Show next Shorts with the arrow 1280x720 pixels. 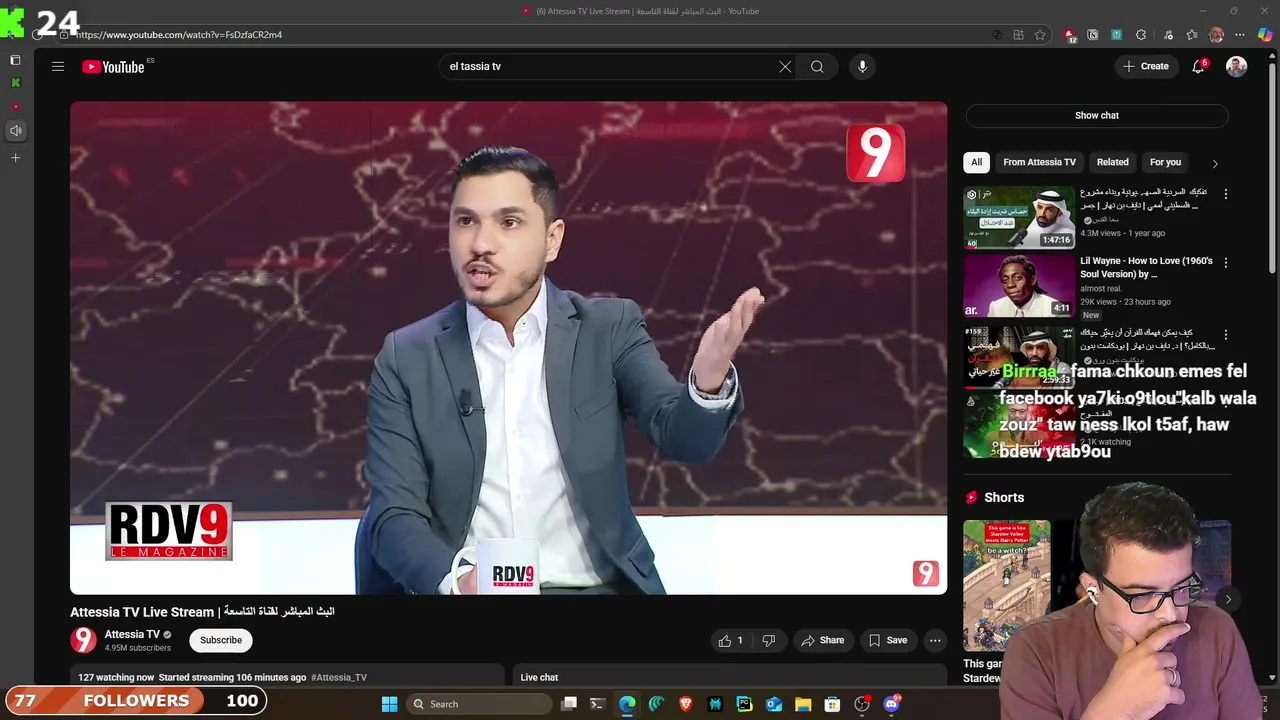(x=1228, y=600)
